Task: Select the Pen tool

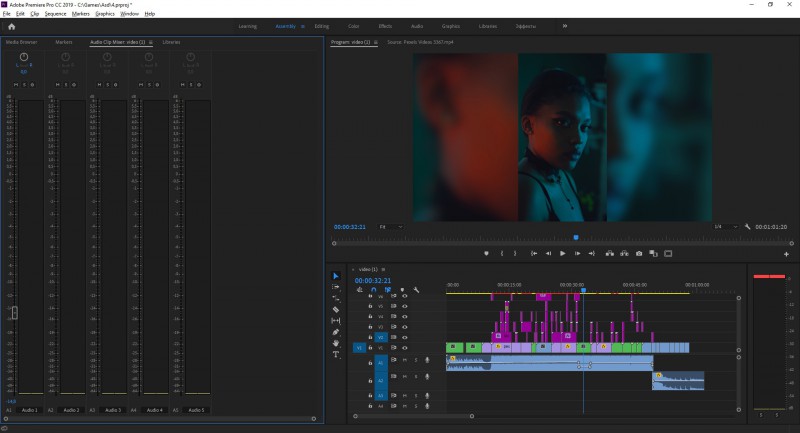Action: tap(336, 332)
